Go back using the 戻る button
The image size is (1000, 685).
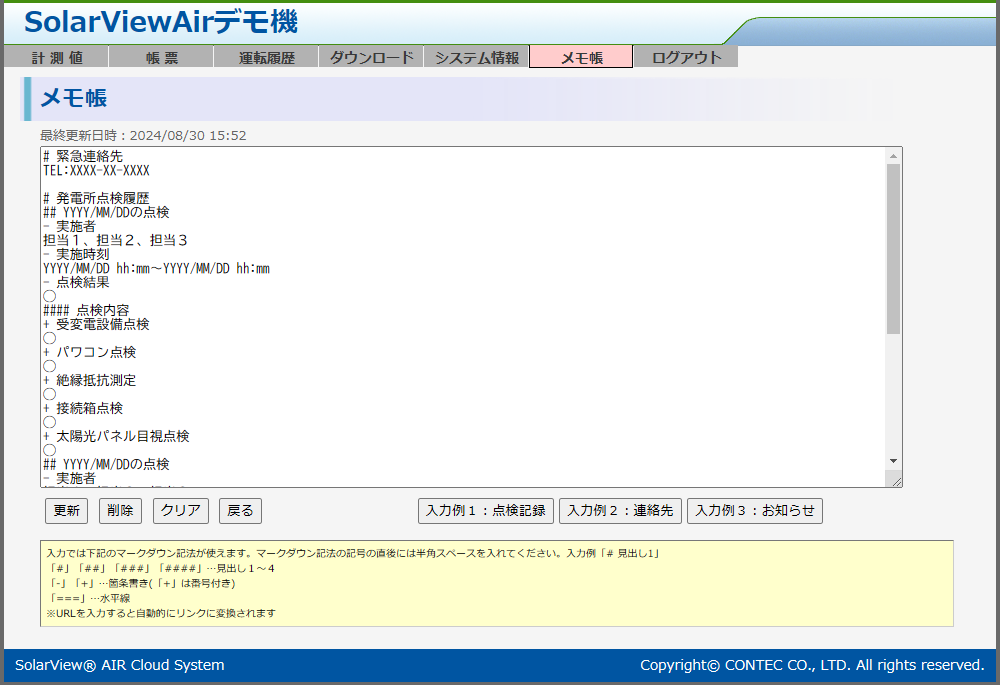point(240,511)
